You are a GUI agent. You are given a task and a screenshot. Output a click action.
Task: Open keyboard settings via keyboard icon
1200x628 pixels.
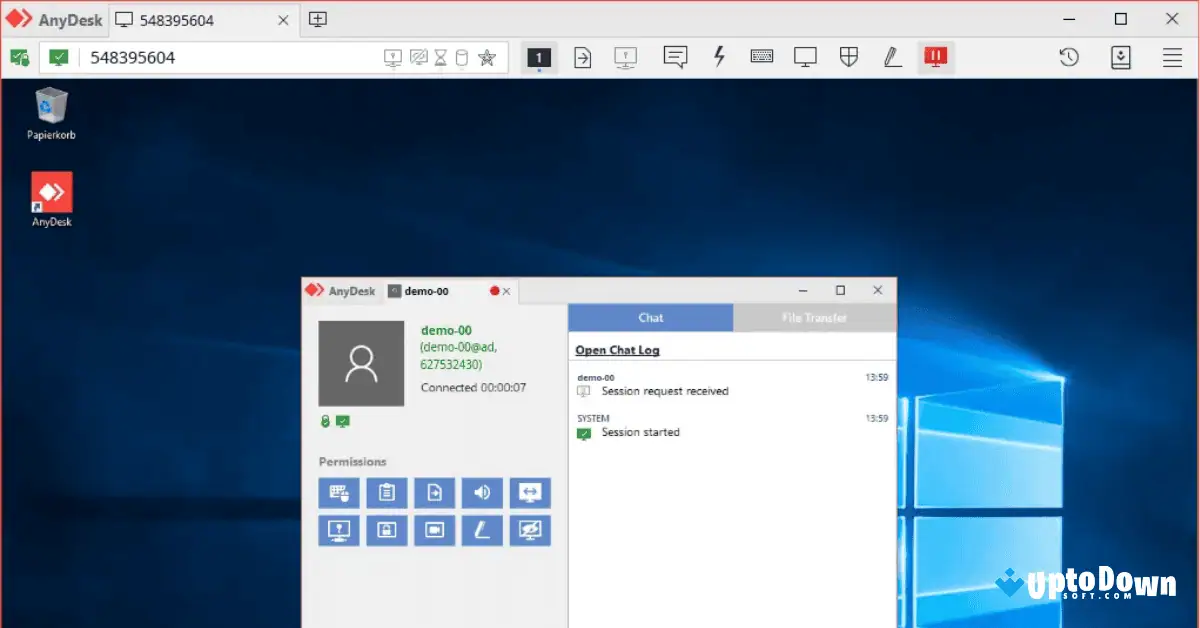tap(762, 57)
